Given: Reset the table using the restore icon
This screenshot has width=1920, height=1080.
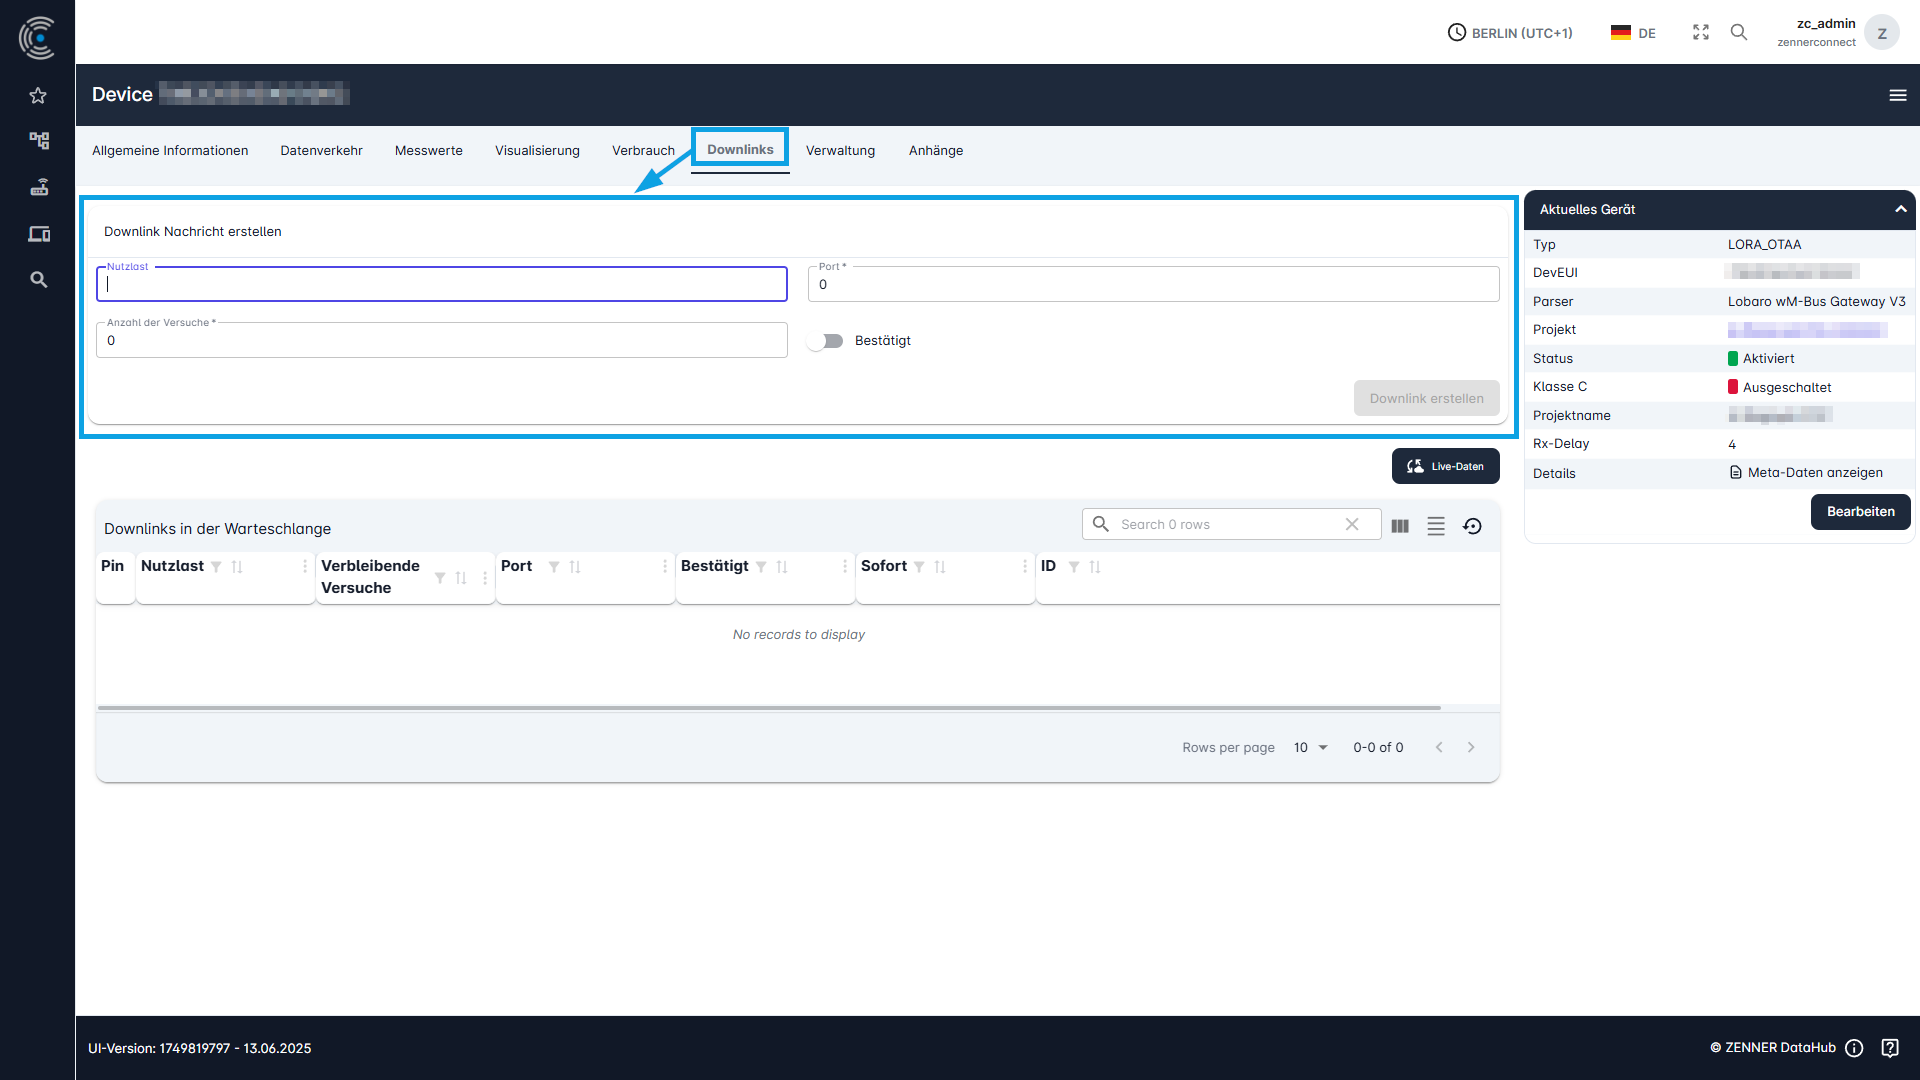Looking at the screenshot, I should [x=1472, y=525].
